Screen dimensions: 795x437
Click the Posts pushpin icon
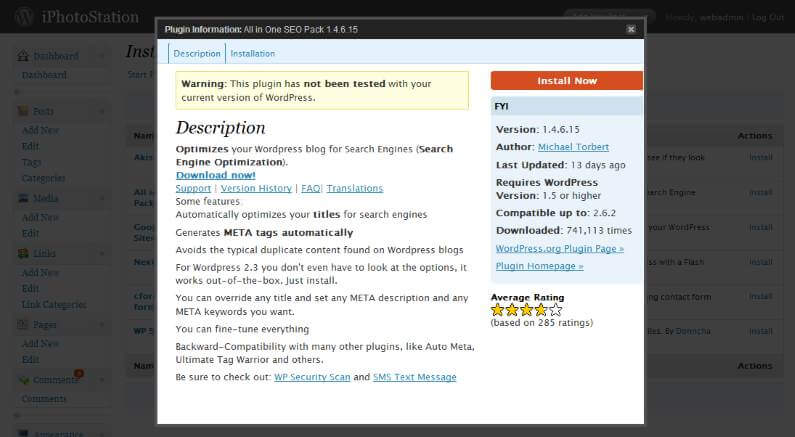coord(23,111)
